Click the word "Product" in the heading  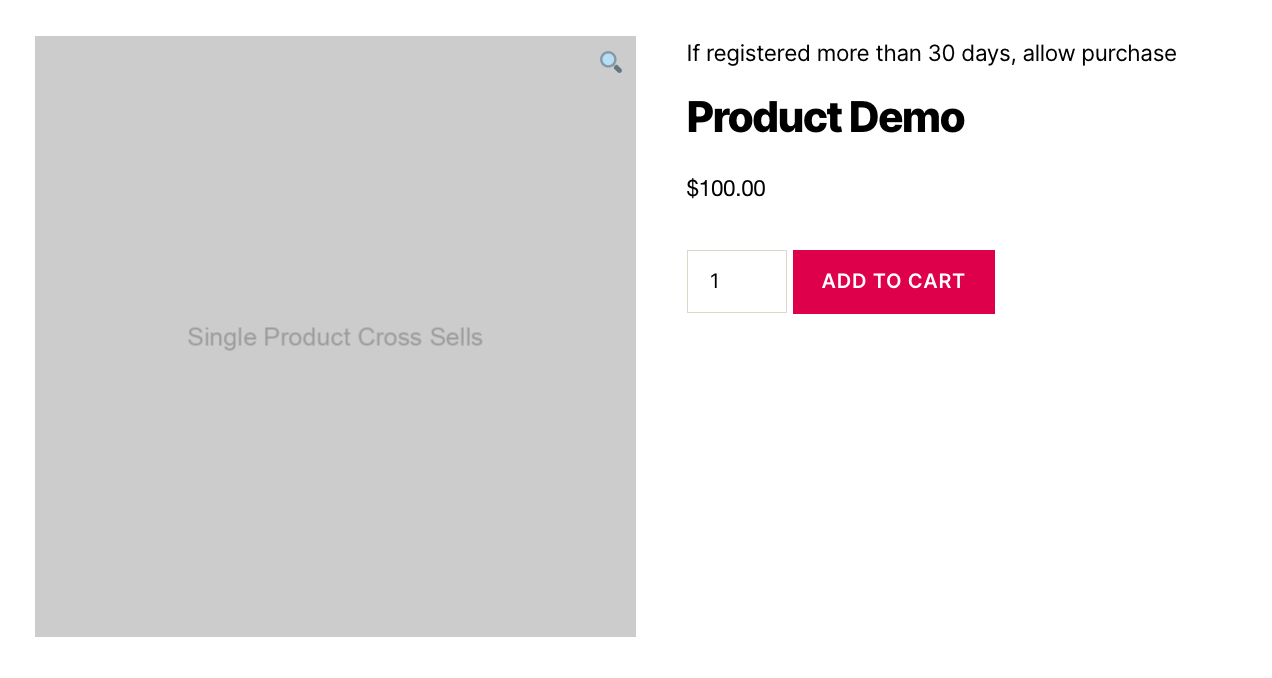pyautogui.click(x=763, y=117)
